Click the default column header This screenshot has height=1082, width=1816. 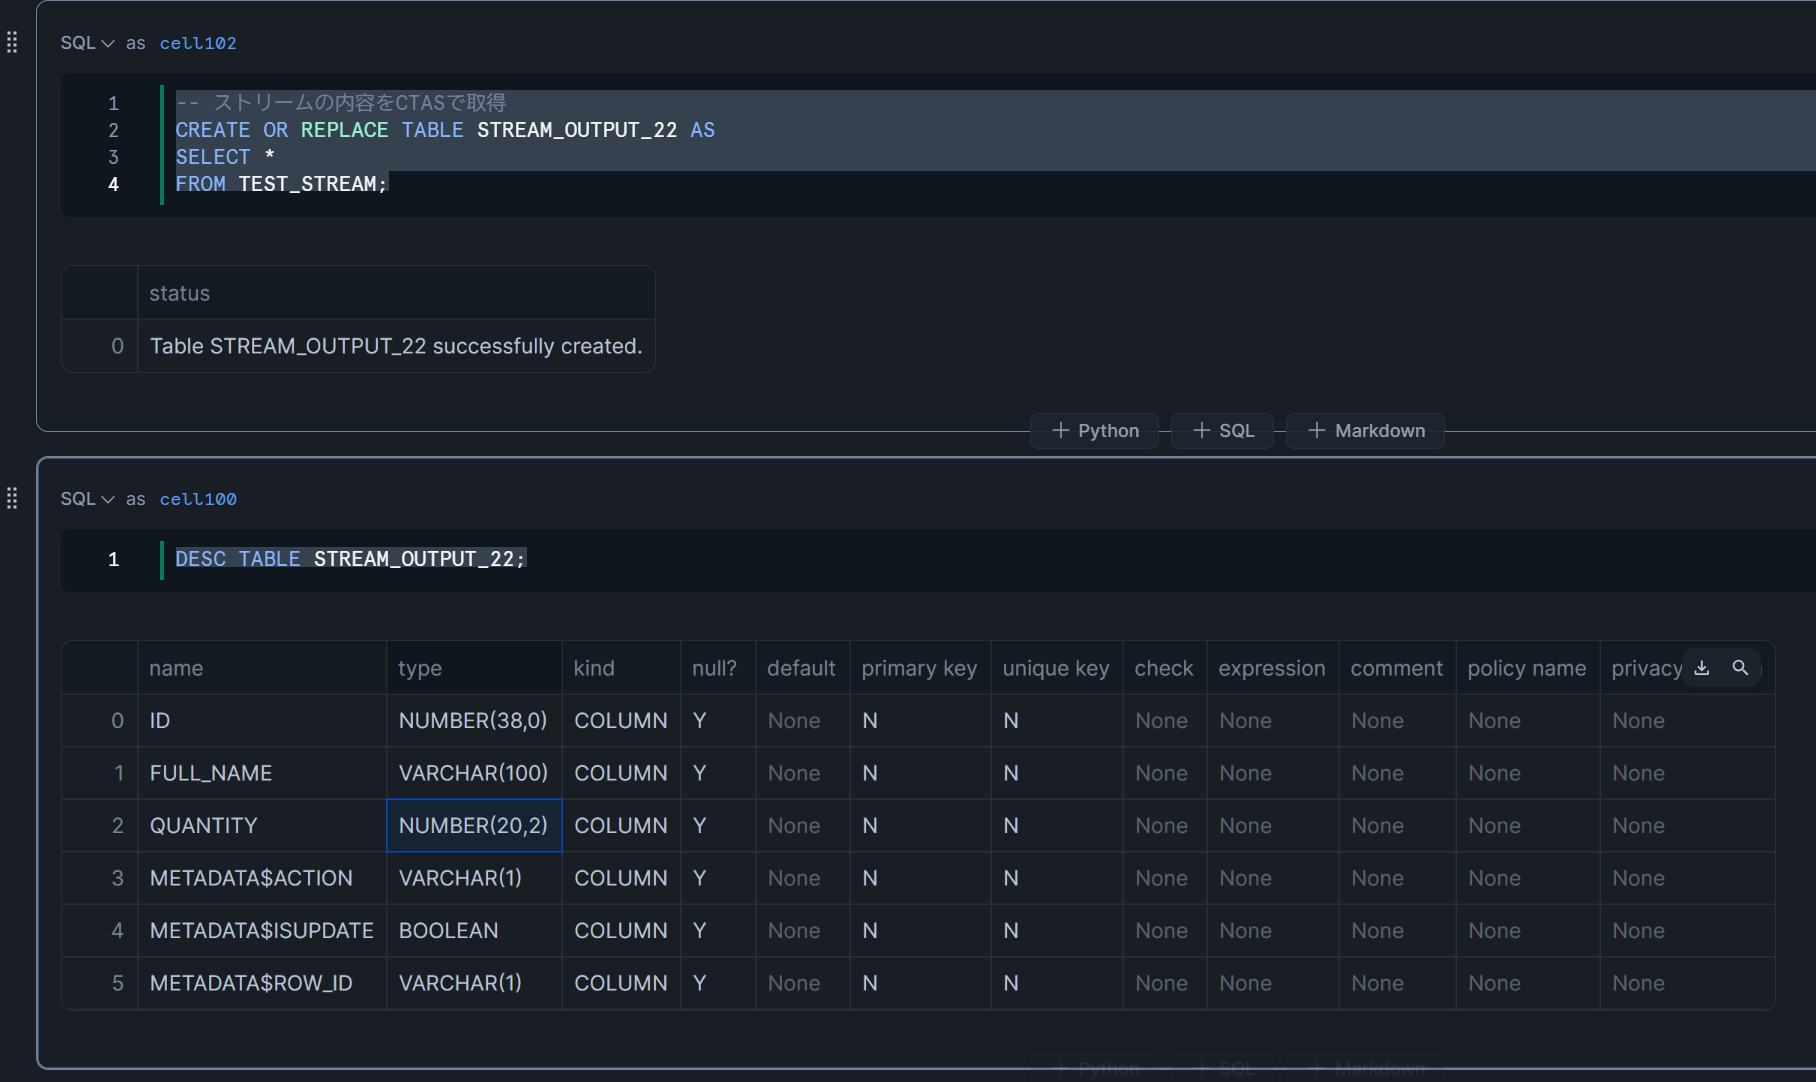[801, 668]
